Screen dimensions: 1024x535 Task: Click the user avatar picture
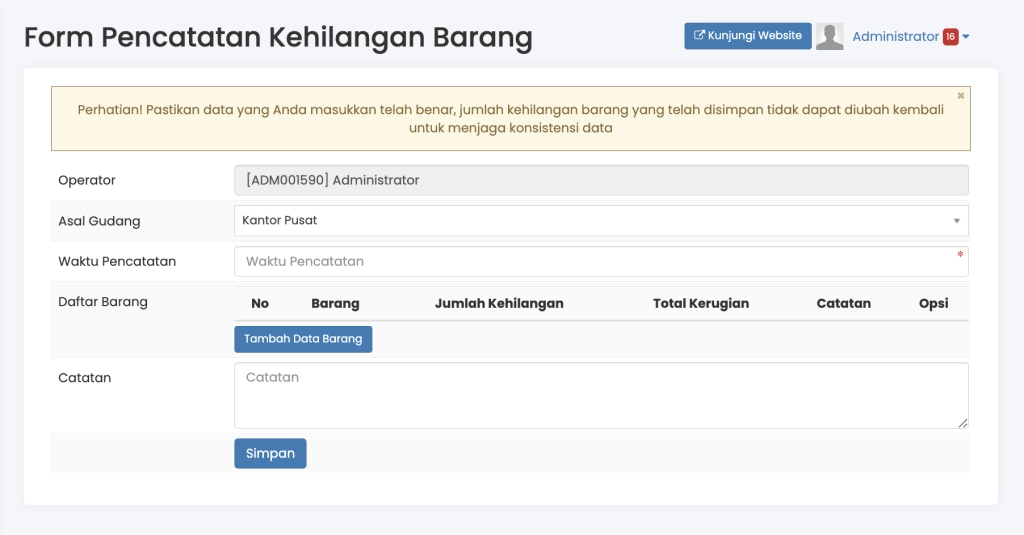pyautogui.click(x=830, y=36)
